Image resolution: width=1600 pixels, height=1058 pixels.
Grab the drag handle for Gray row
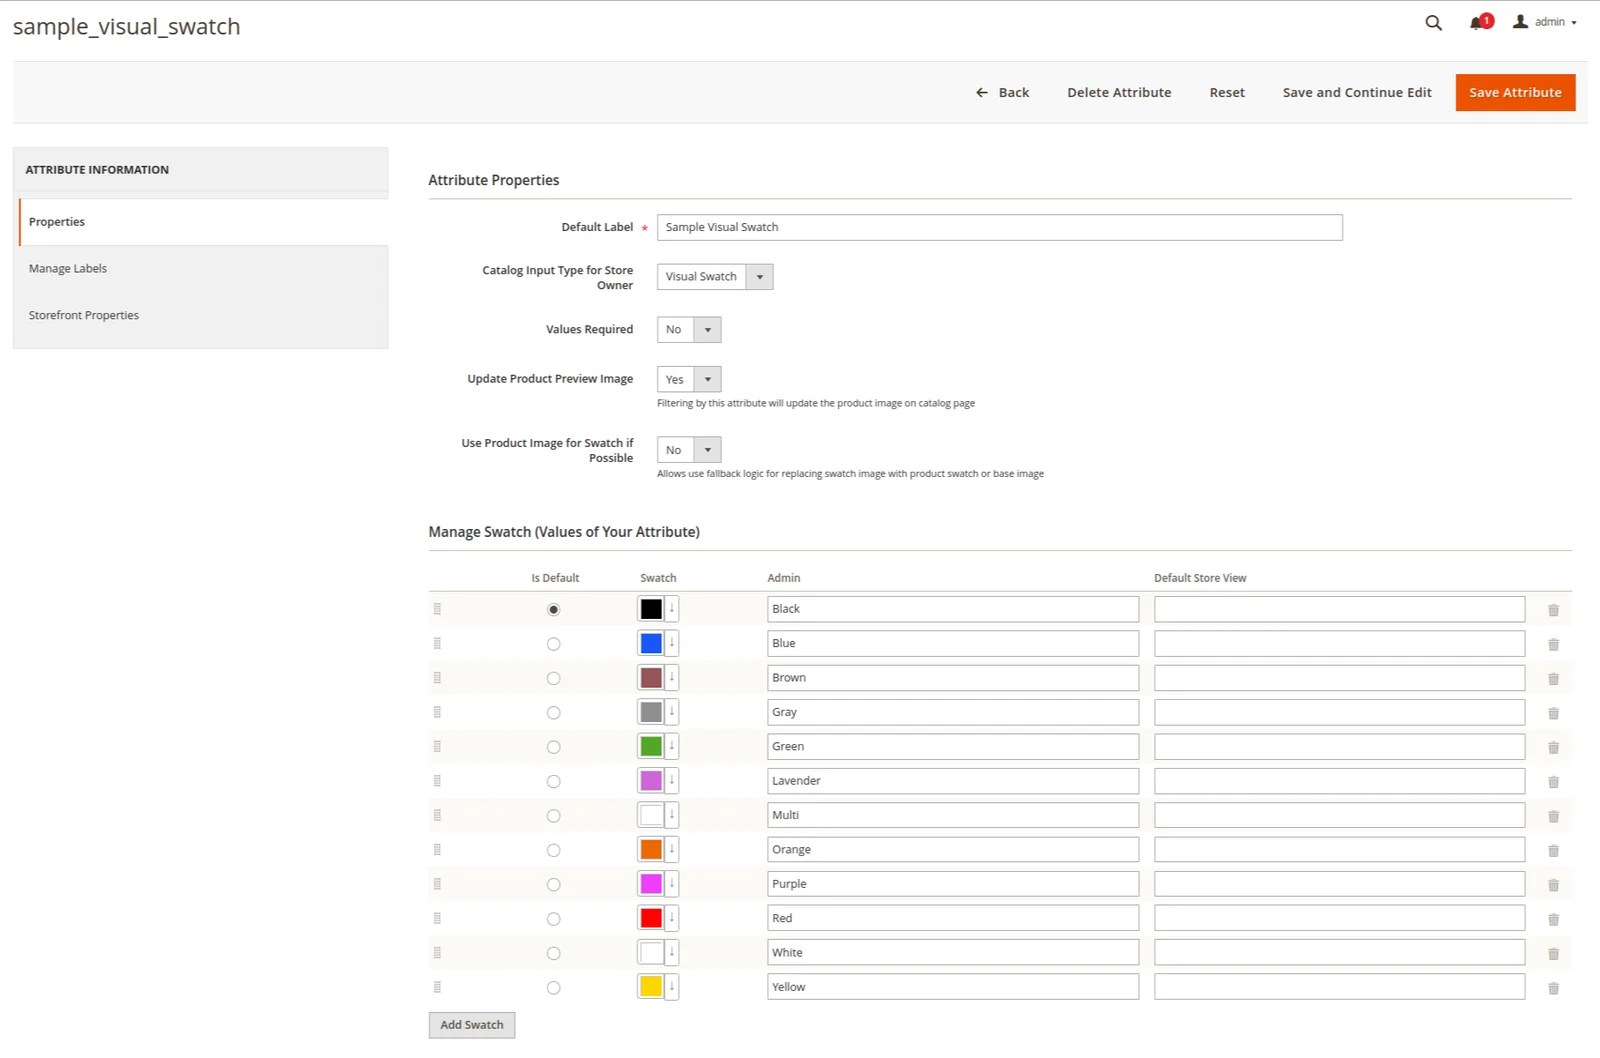click(x=437, y=712)
